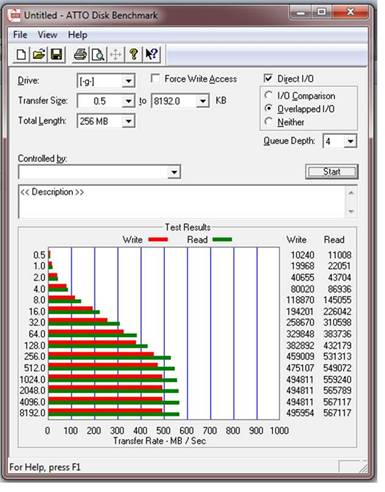Open the Transfer Size minimum dropdown 0.5
This screenshot has width=385, height=492.
(128, 101)
